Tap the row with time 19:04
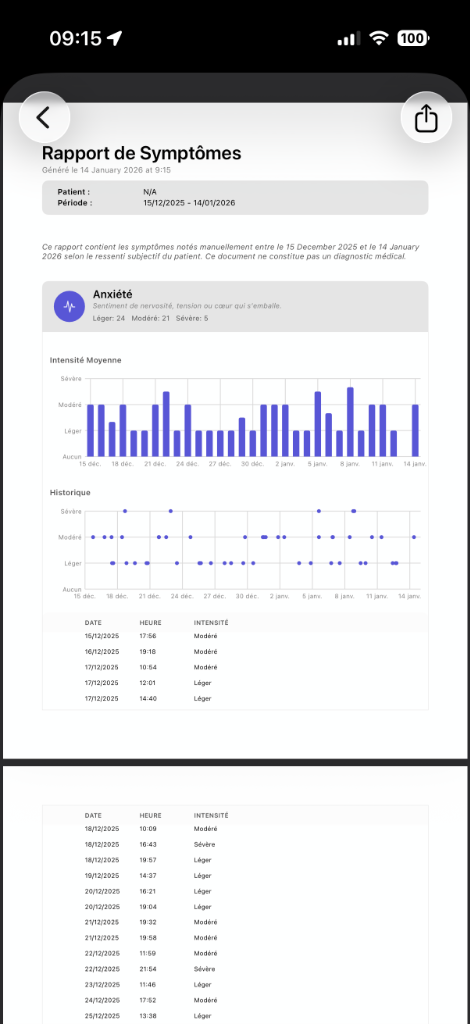The height and width of the screenshot is (1024, 470). [235, 906]
